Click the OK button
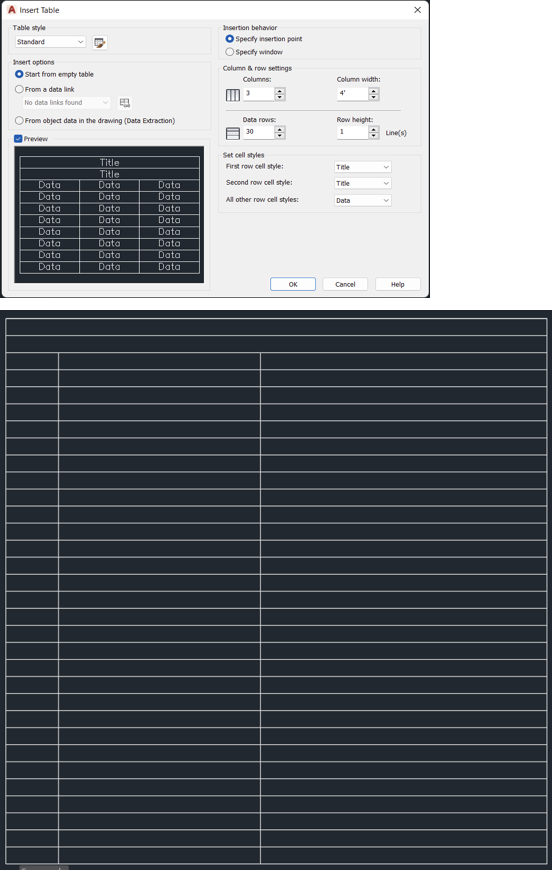The image size is (552, 870). coord(293,284)
